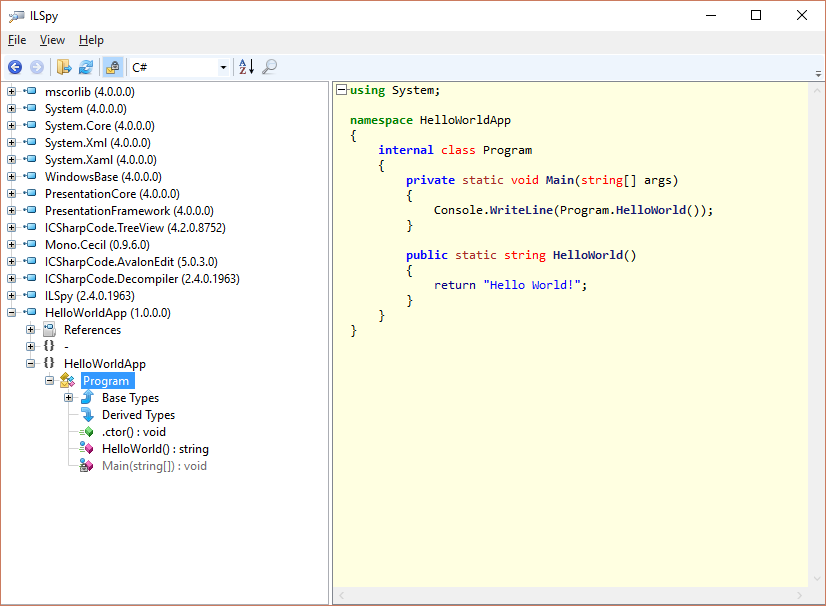Click the ILSpy (2.4.0.1963) assembly icon
The width and height of the screenshot is (826, 606).
[30, 295]
